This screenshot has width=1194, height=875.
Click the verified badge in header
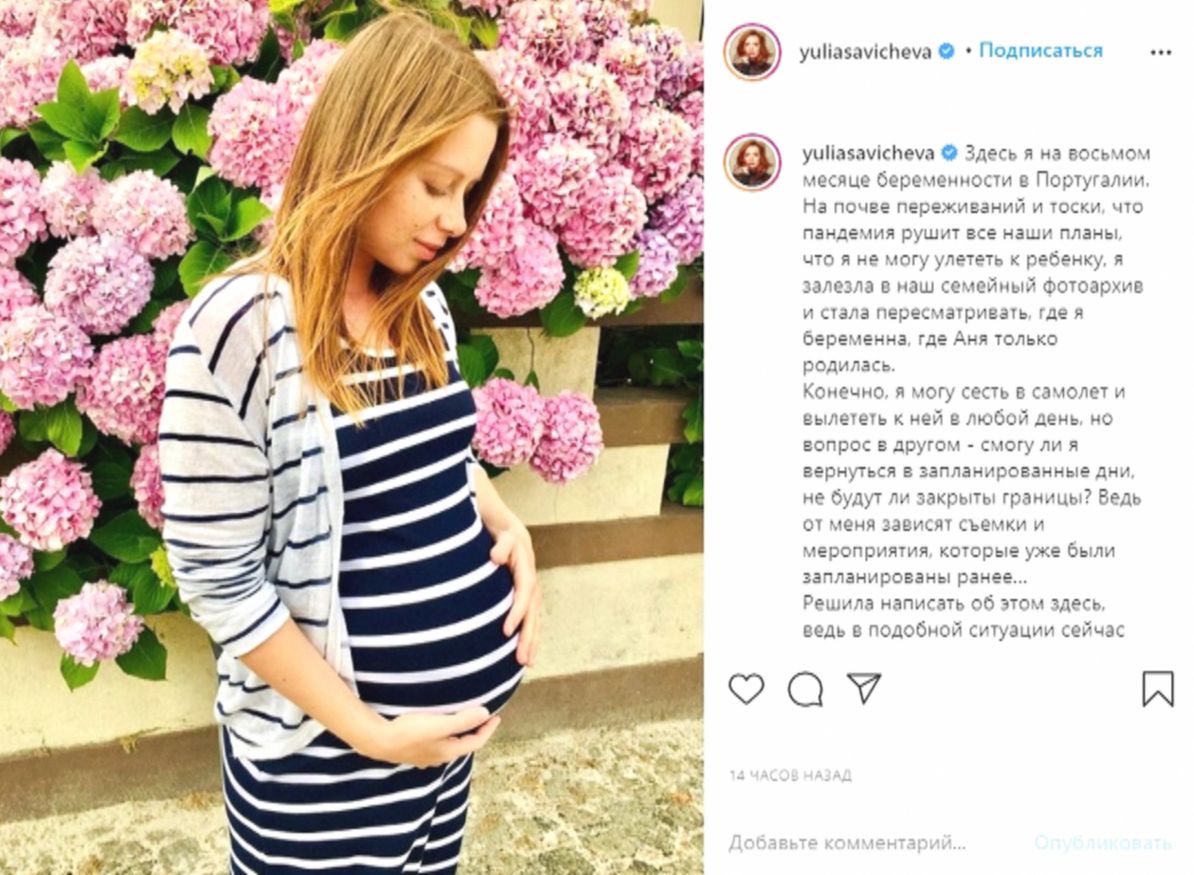pyautogui.click(x=947, y=52)
